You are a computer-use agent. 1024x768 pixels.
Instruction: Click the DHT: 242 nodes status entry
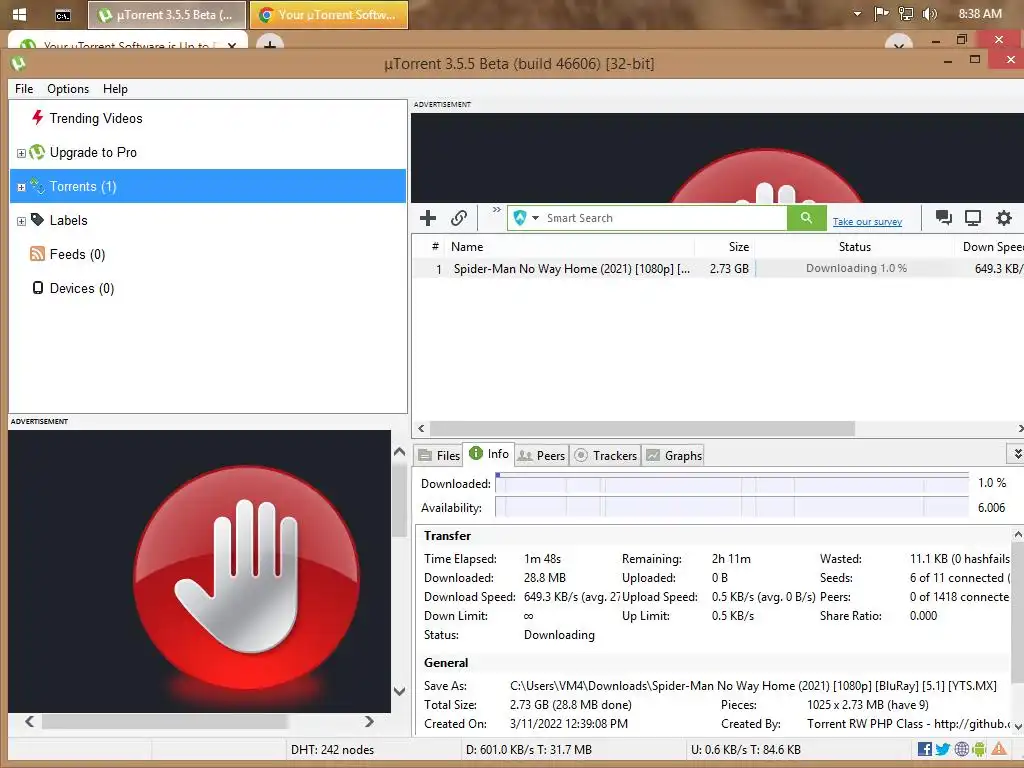(x=332, y=750)
